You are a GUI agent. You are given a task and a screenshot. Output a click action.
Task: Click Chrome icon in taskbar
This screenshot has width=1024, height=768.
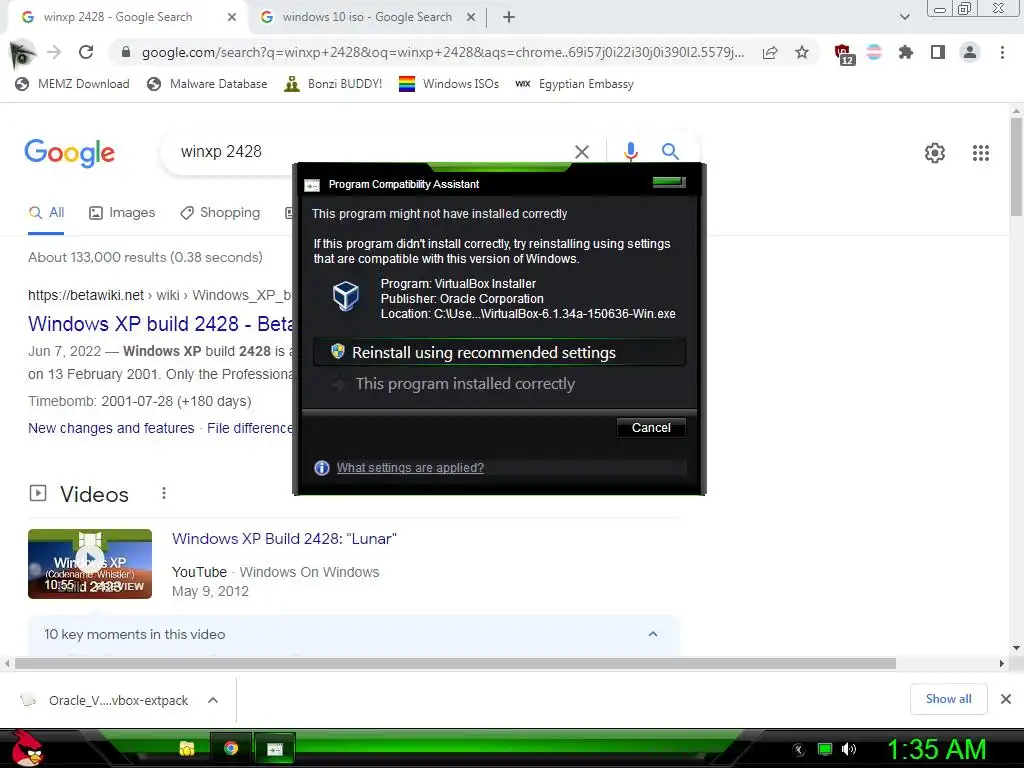tap(231, 748)
